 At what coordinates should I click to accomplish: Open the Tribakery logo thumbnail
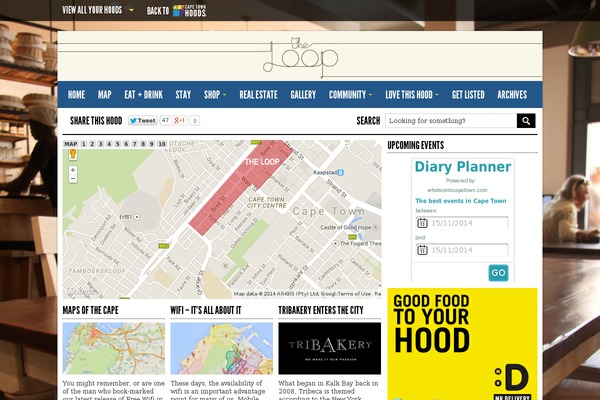click(329, 348)
